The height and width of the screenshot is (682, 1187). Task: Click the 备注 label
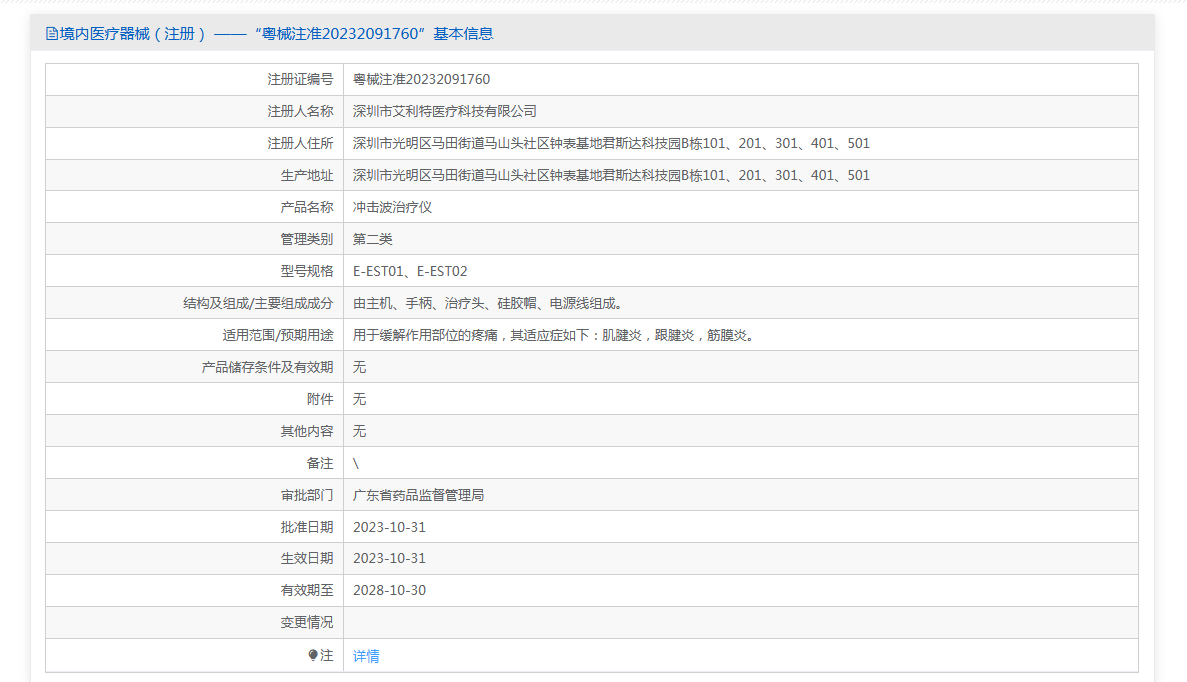320,463
